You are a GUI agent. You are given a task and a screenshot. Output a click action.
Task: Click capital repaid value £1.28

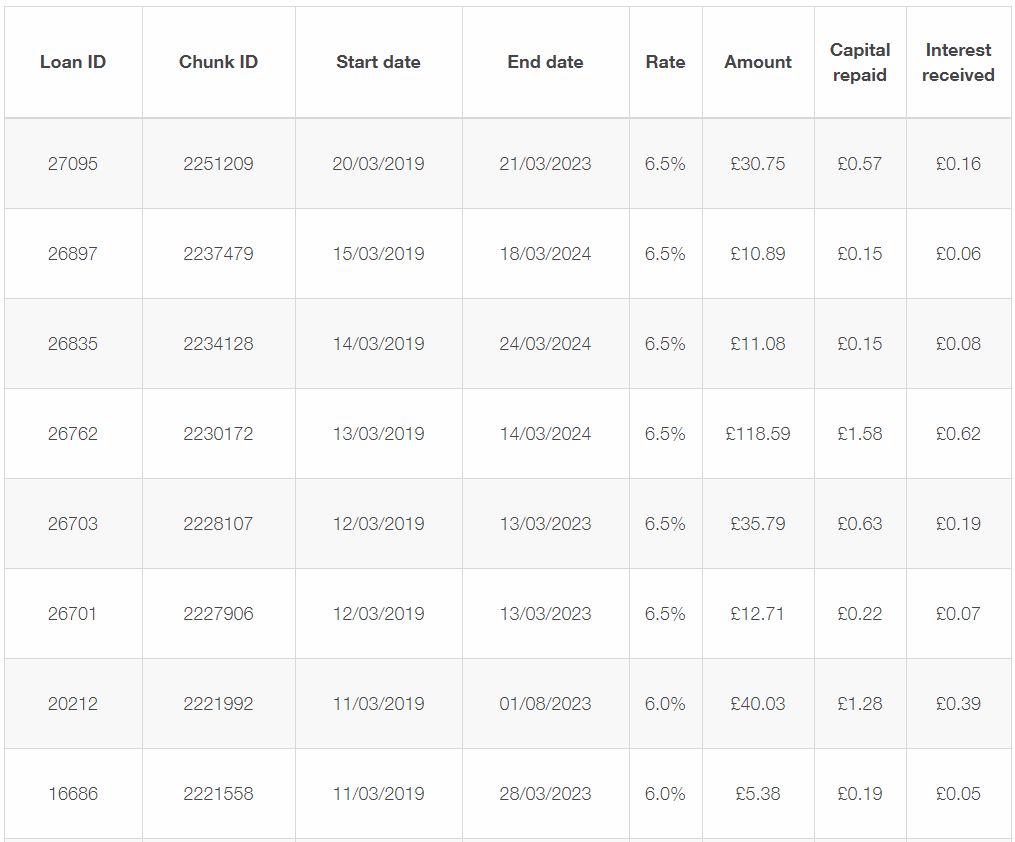pyautogui.click(x=860, y=704)
